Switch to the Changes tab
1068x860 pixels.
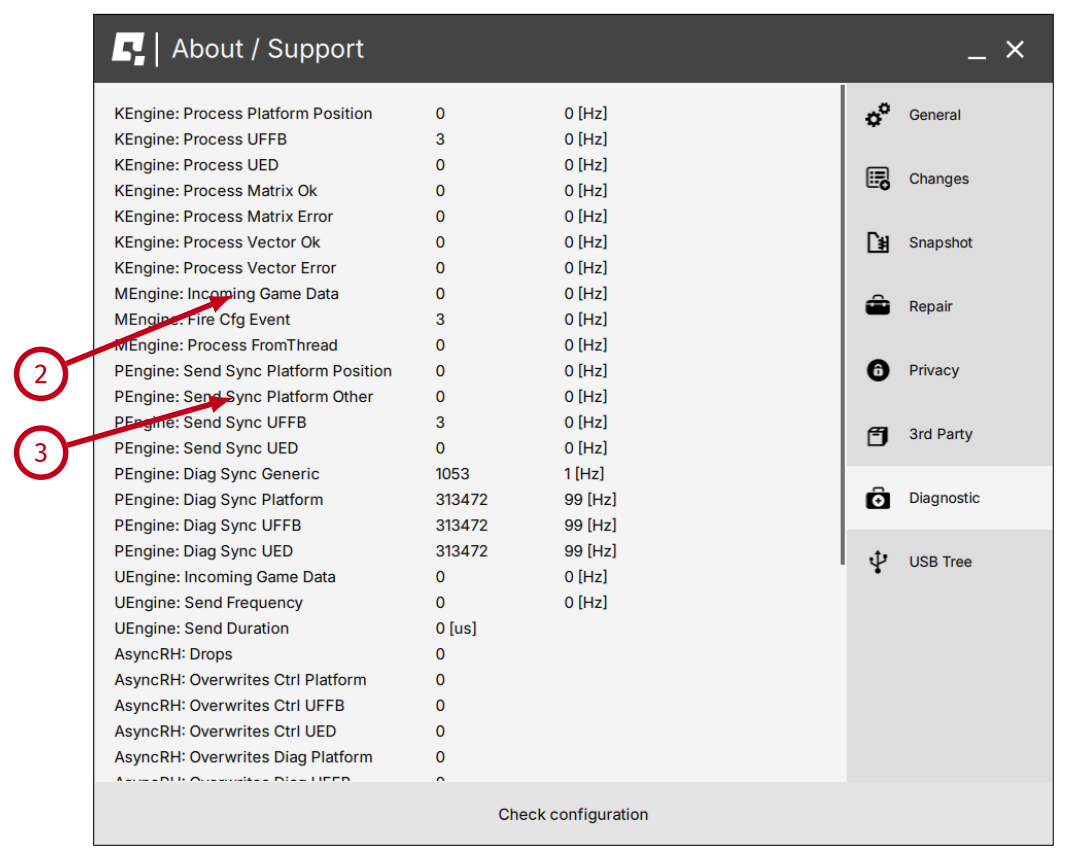point(938,179)
